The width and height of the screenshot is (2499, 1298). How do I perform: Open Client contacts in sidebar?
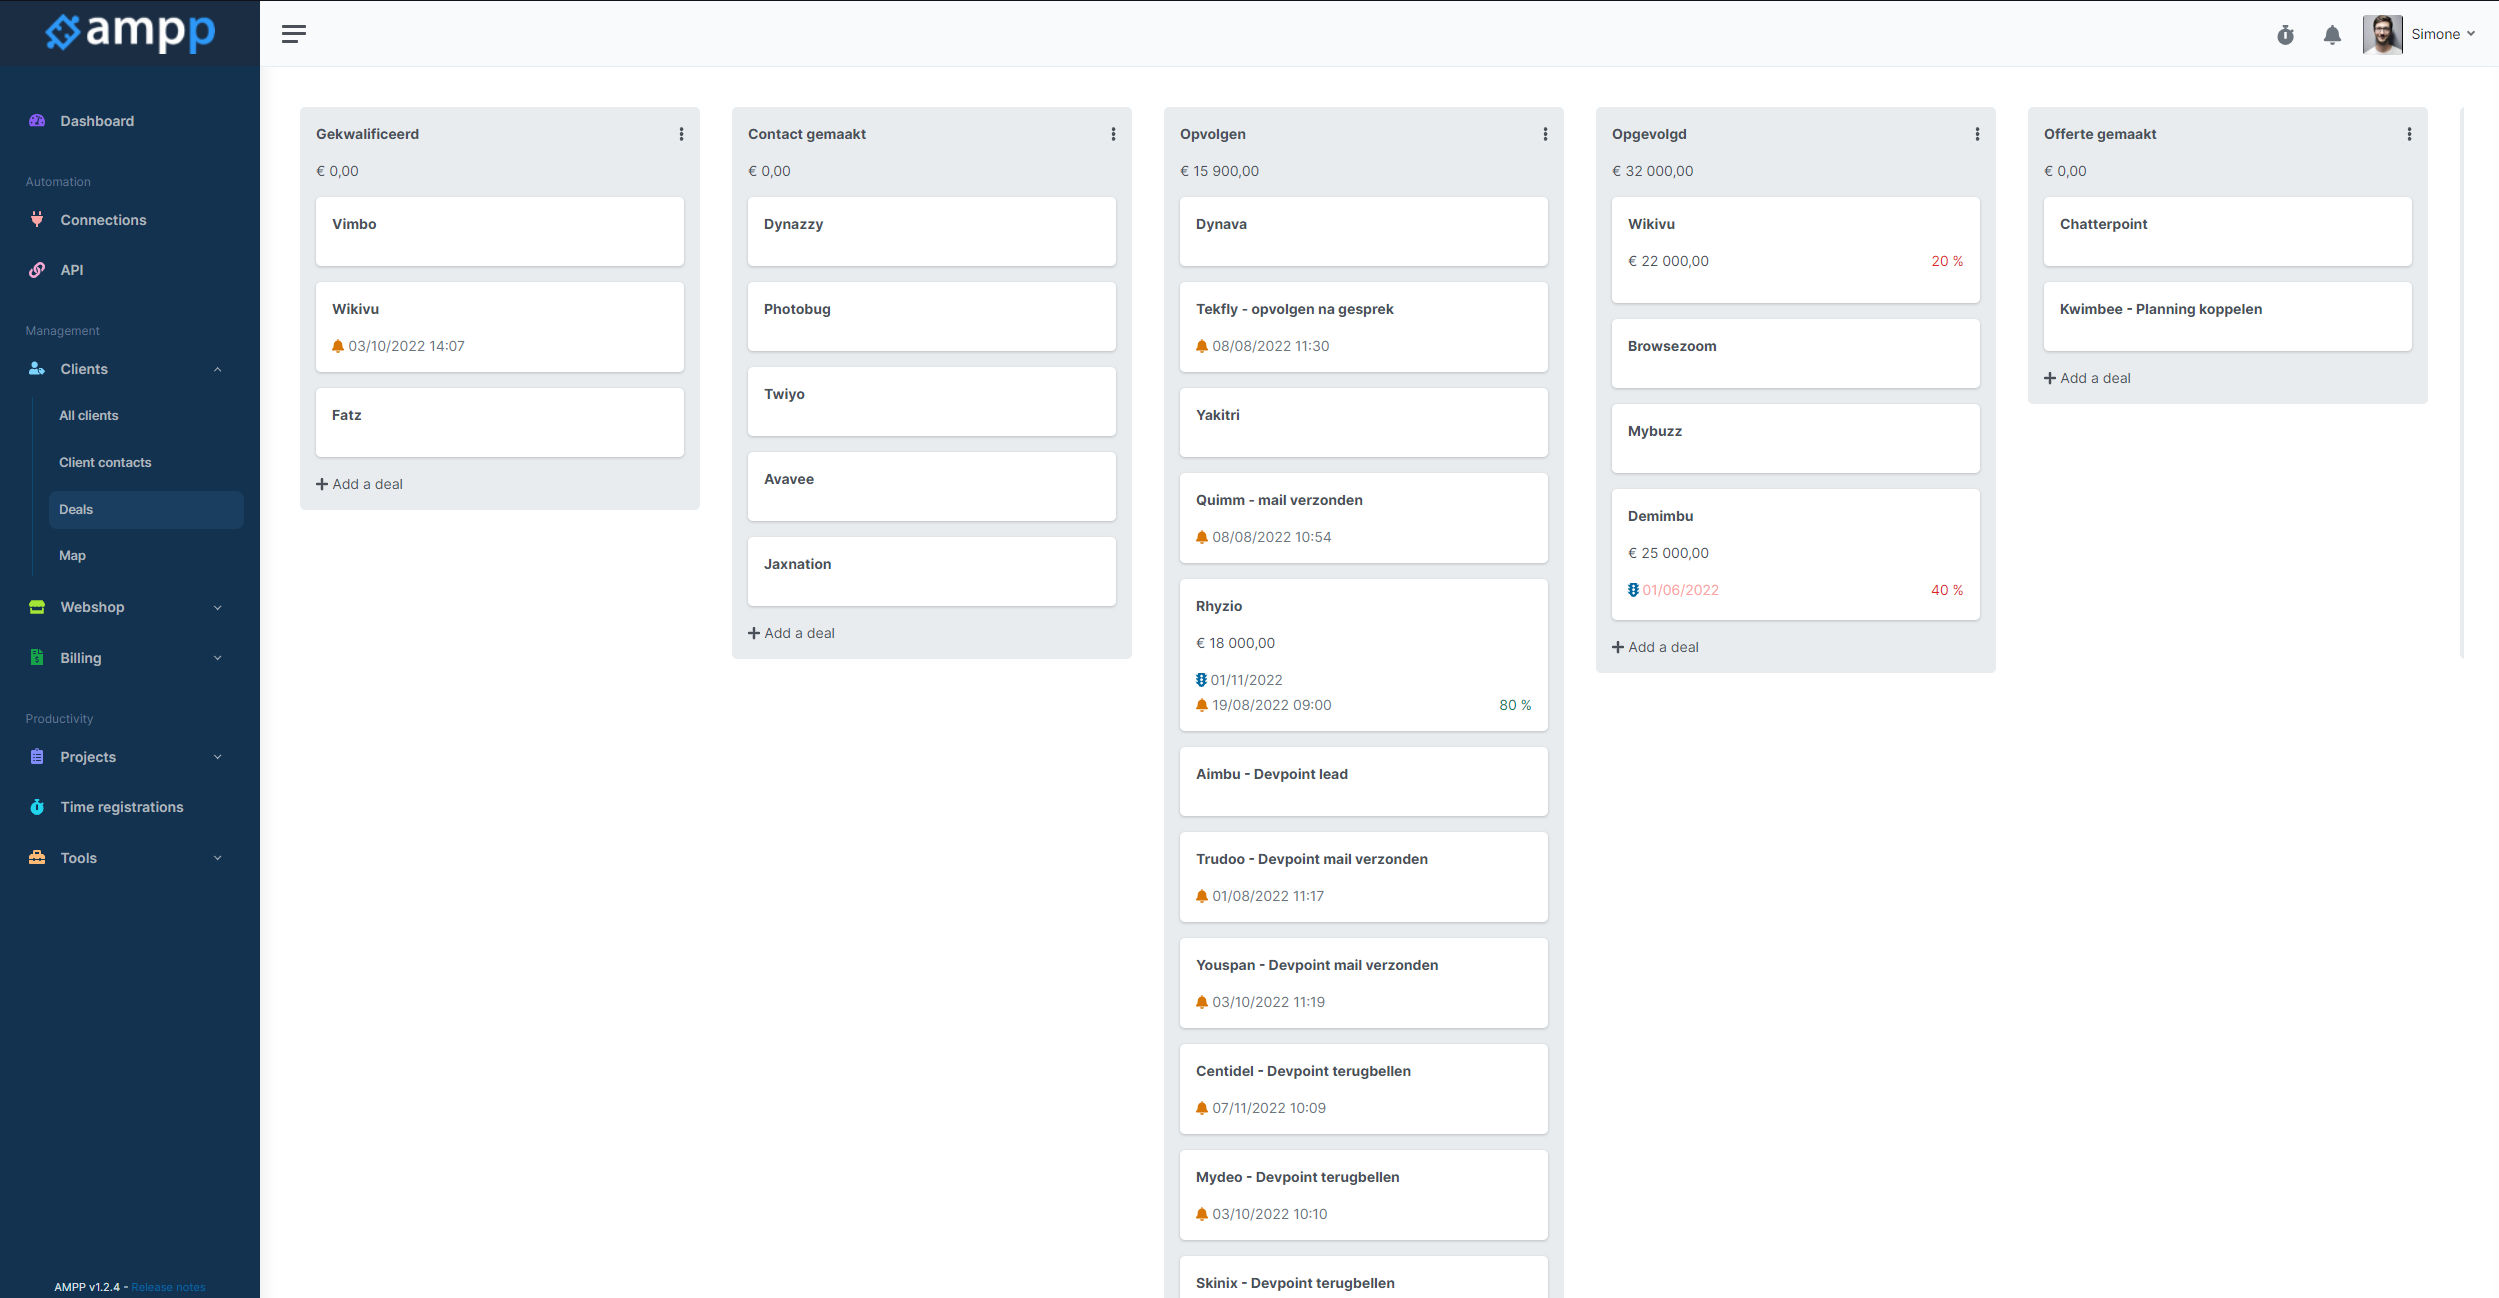click(105, 463)
